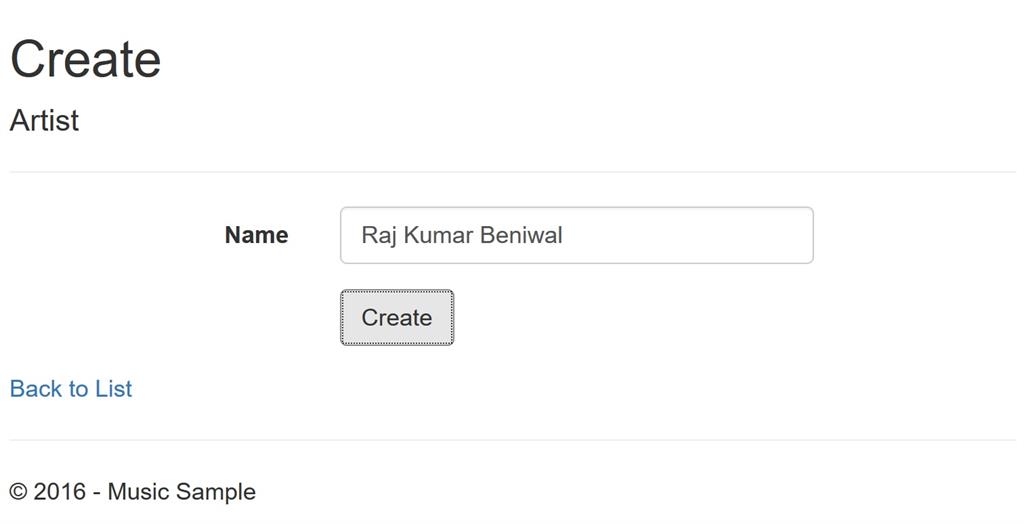Click the bold Name field label
The width and height of the screenshot is (1024, 524).
256,235
